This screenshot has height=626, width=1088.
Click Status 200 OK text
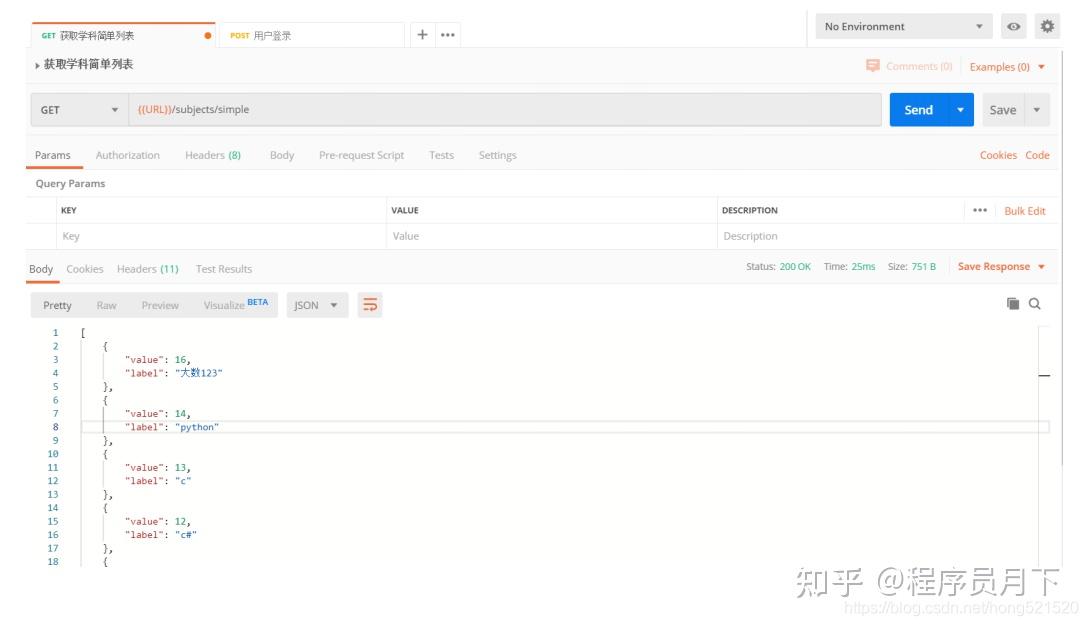[x=778, y=267]
